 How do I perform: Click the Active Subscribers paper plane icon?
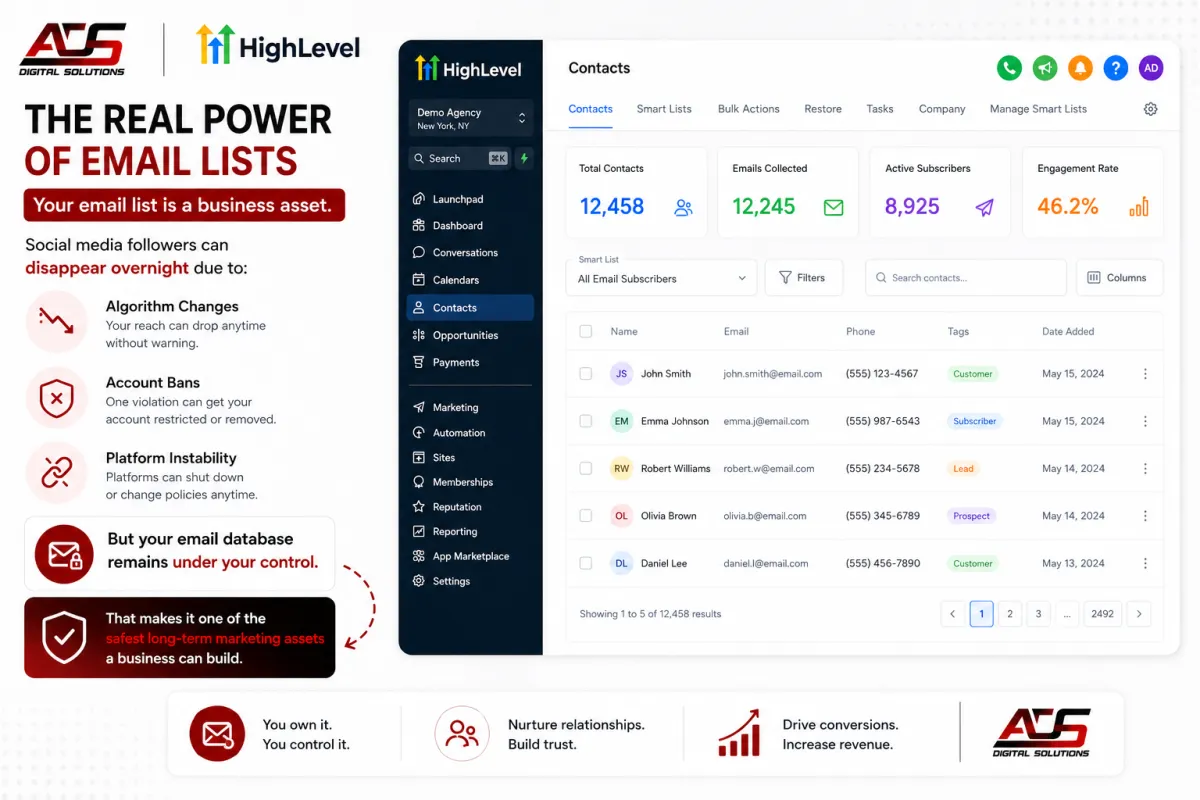pyautogui.click(x=985, y=208)
